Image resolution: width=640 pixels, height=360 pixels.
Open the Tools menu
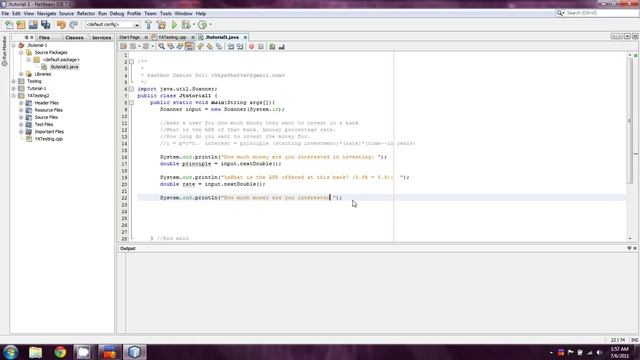coord(166,13)
